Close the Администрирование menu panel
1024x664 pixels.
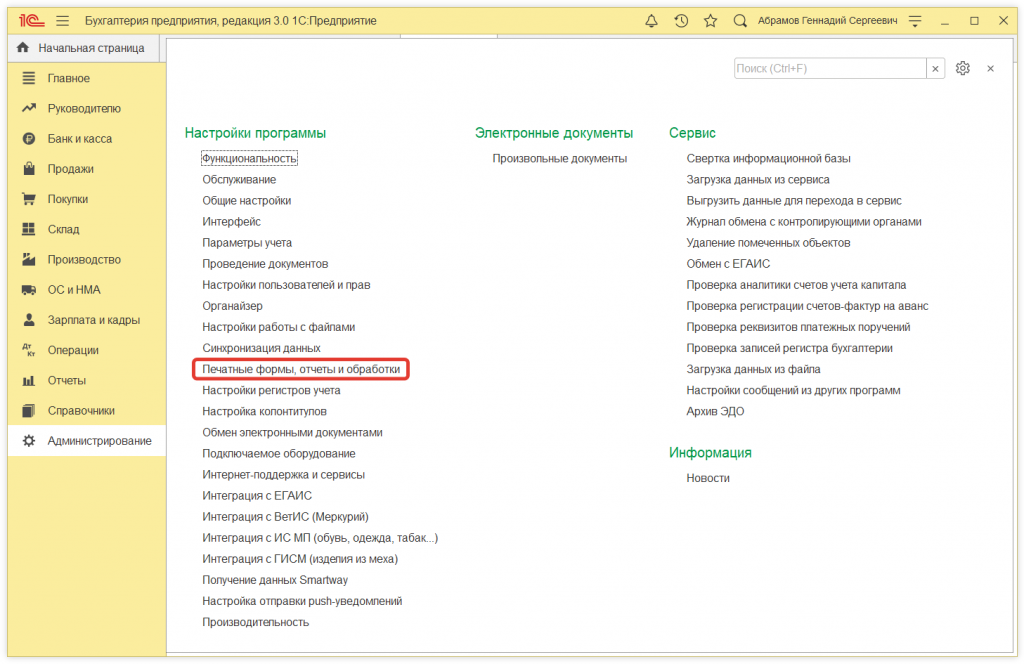click(x=990, y=68)
